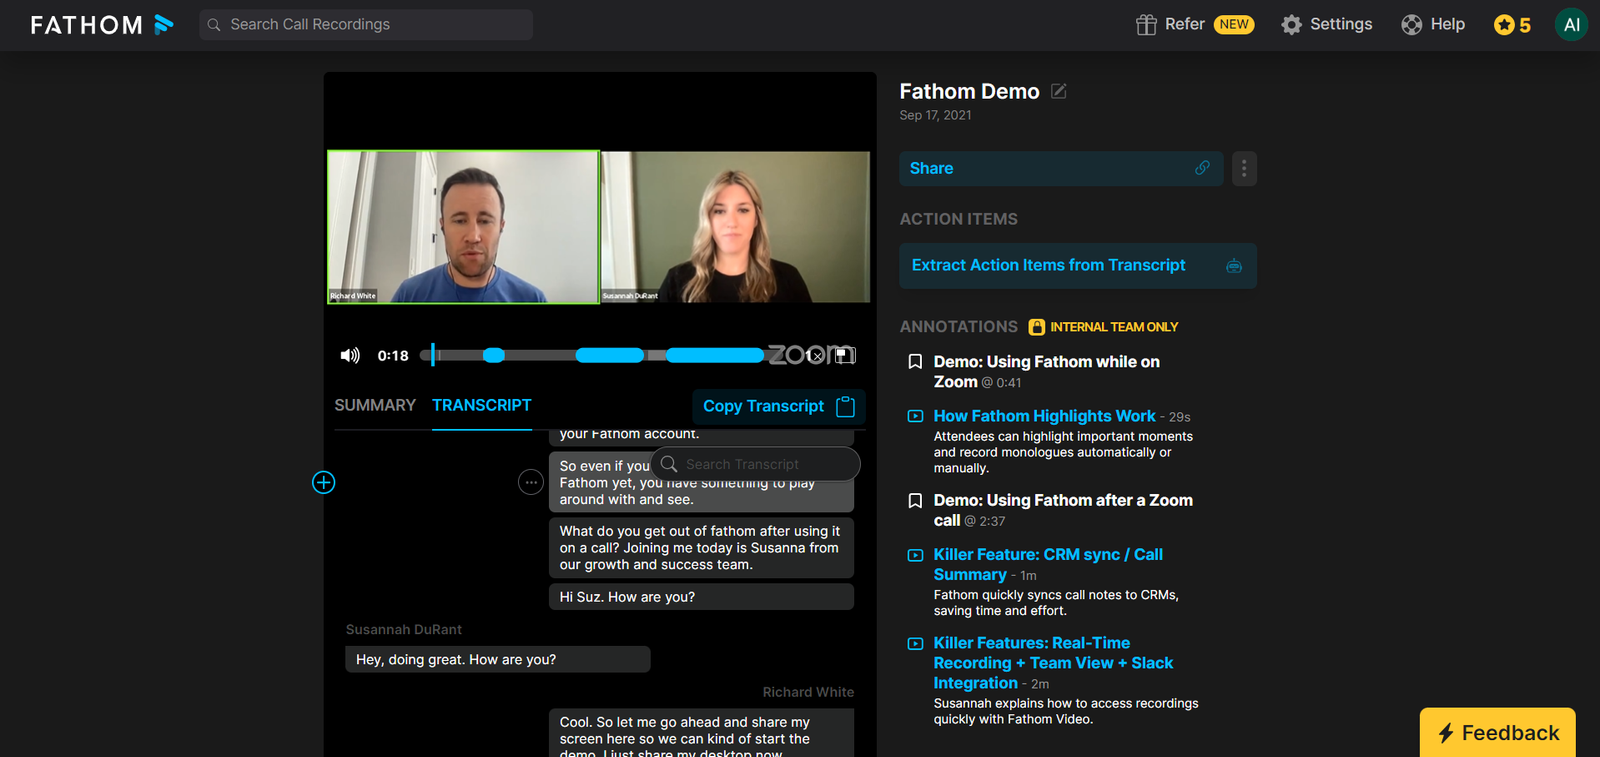Image resolution: width=1600 pixels, height=757 pixels.
Task: Click transcript line "So even if you"
Action: pyautogui.click(x=701, y=482)
